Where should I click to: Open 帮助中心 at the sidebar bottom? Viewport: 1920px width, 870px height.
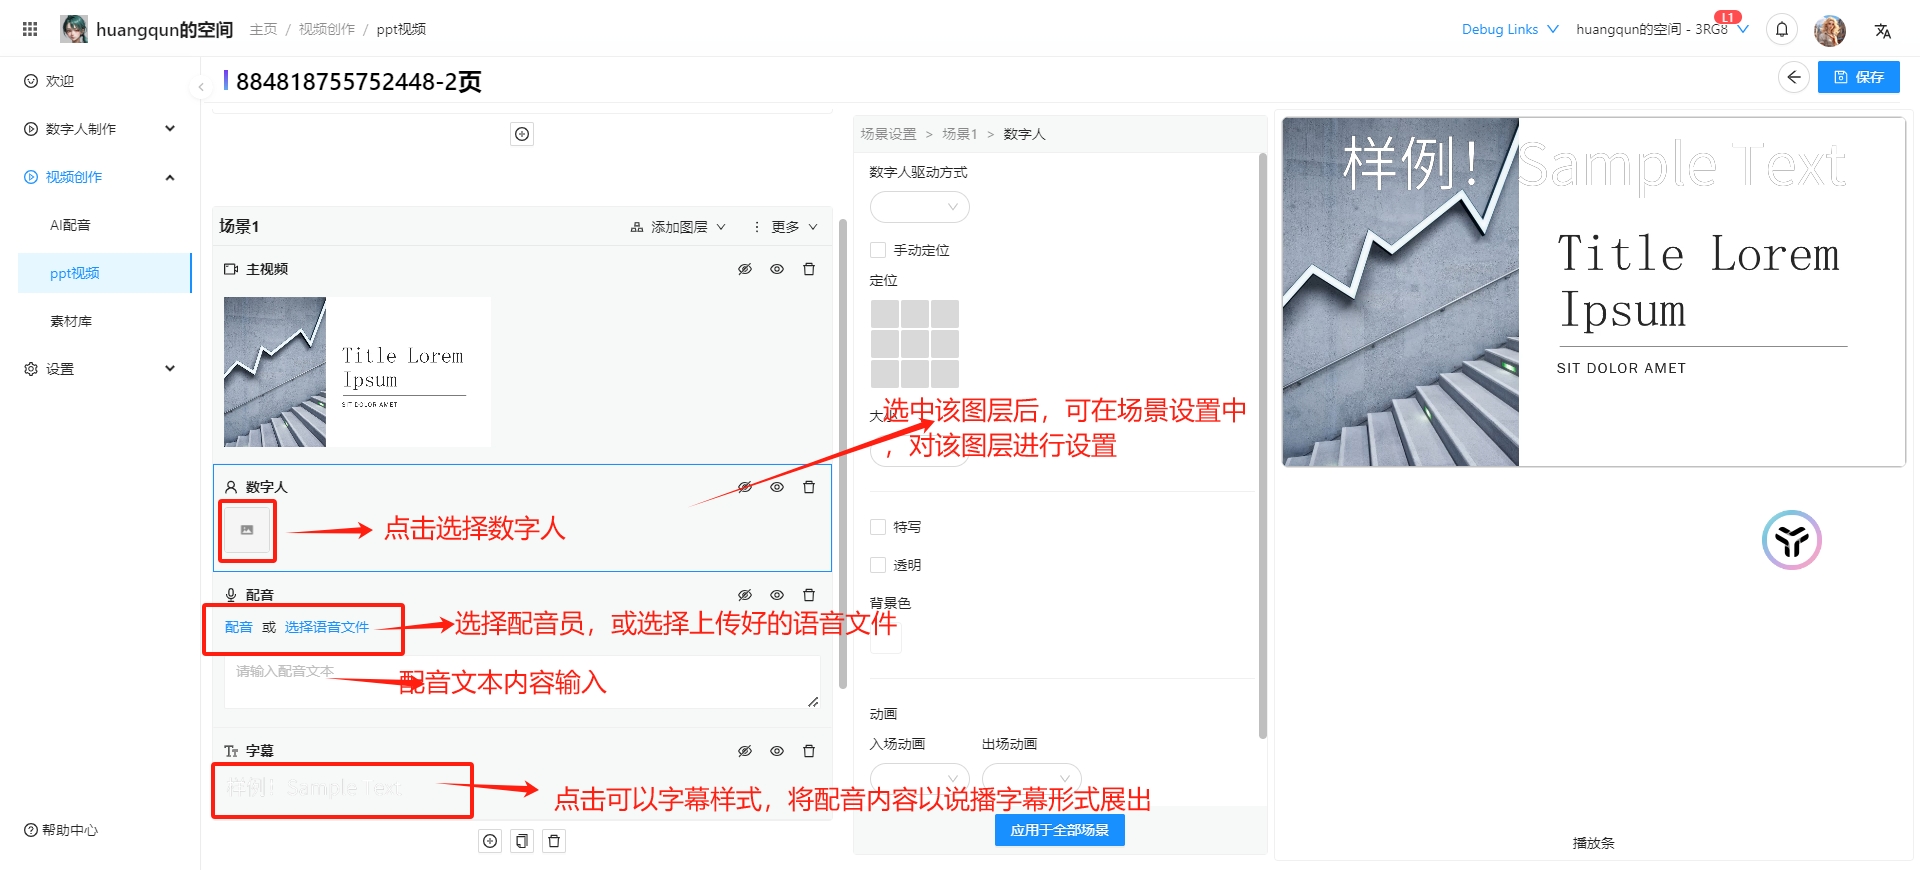coord(61,830)
